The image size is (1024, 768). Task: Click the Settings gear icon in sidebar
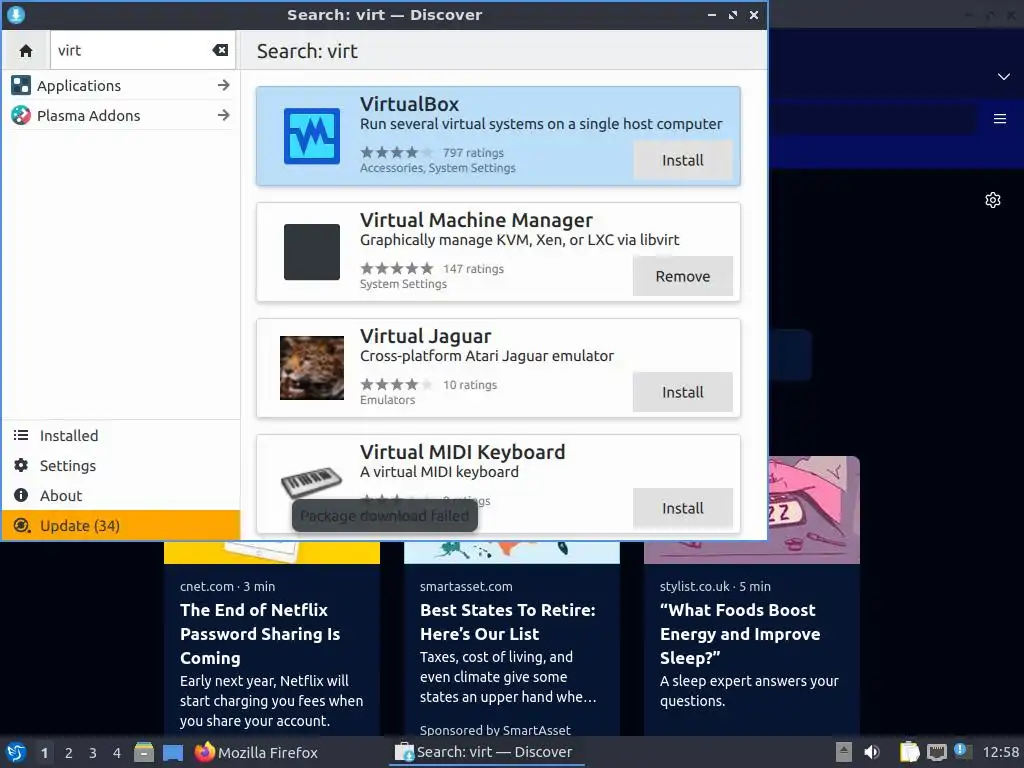[21, 466]
